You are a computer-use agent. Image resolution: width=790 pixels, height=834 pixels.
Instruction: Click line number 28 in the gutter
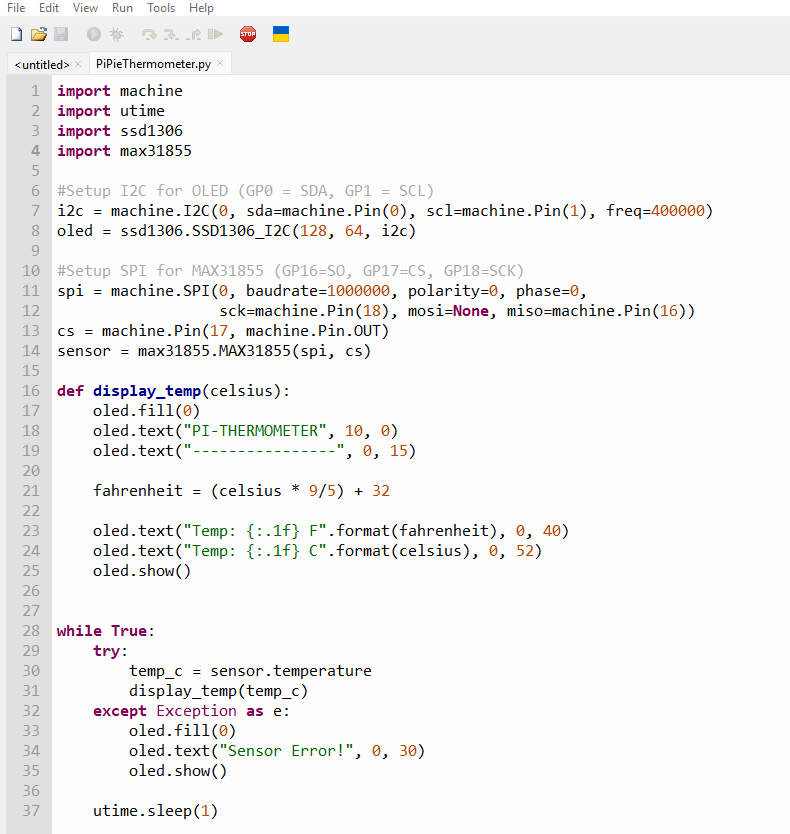[x=31, y=631]
